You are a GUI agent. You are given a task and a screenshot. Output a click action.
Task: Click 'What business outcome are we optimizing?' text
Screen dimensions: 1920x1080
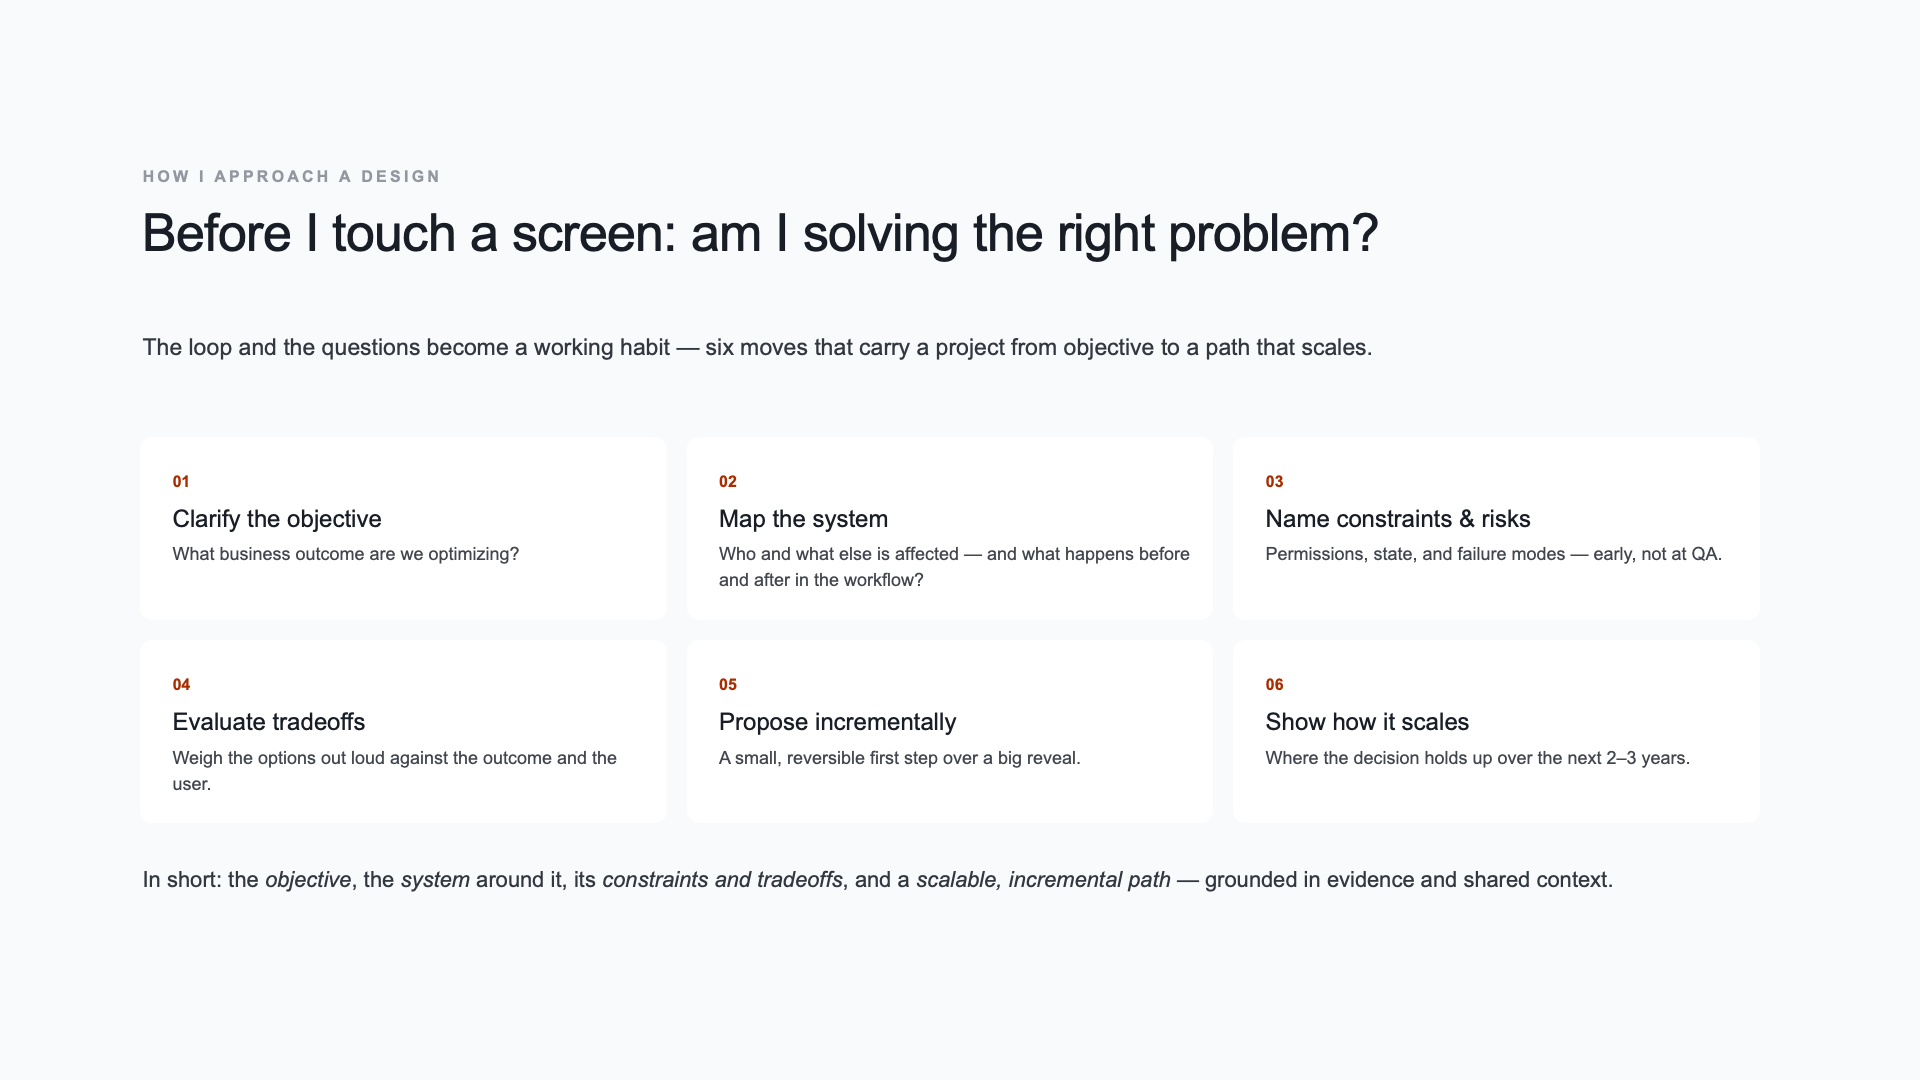[x=345, y=554]
